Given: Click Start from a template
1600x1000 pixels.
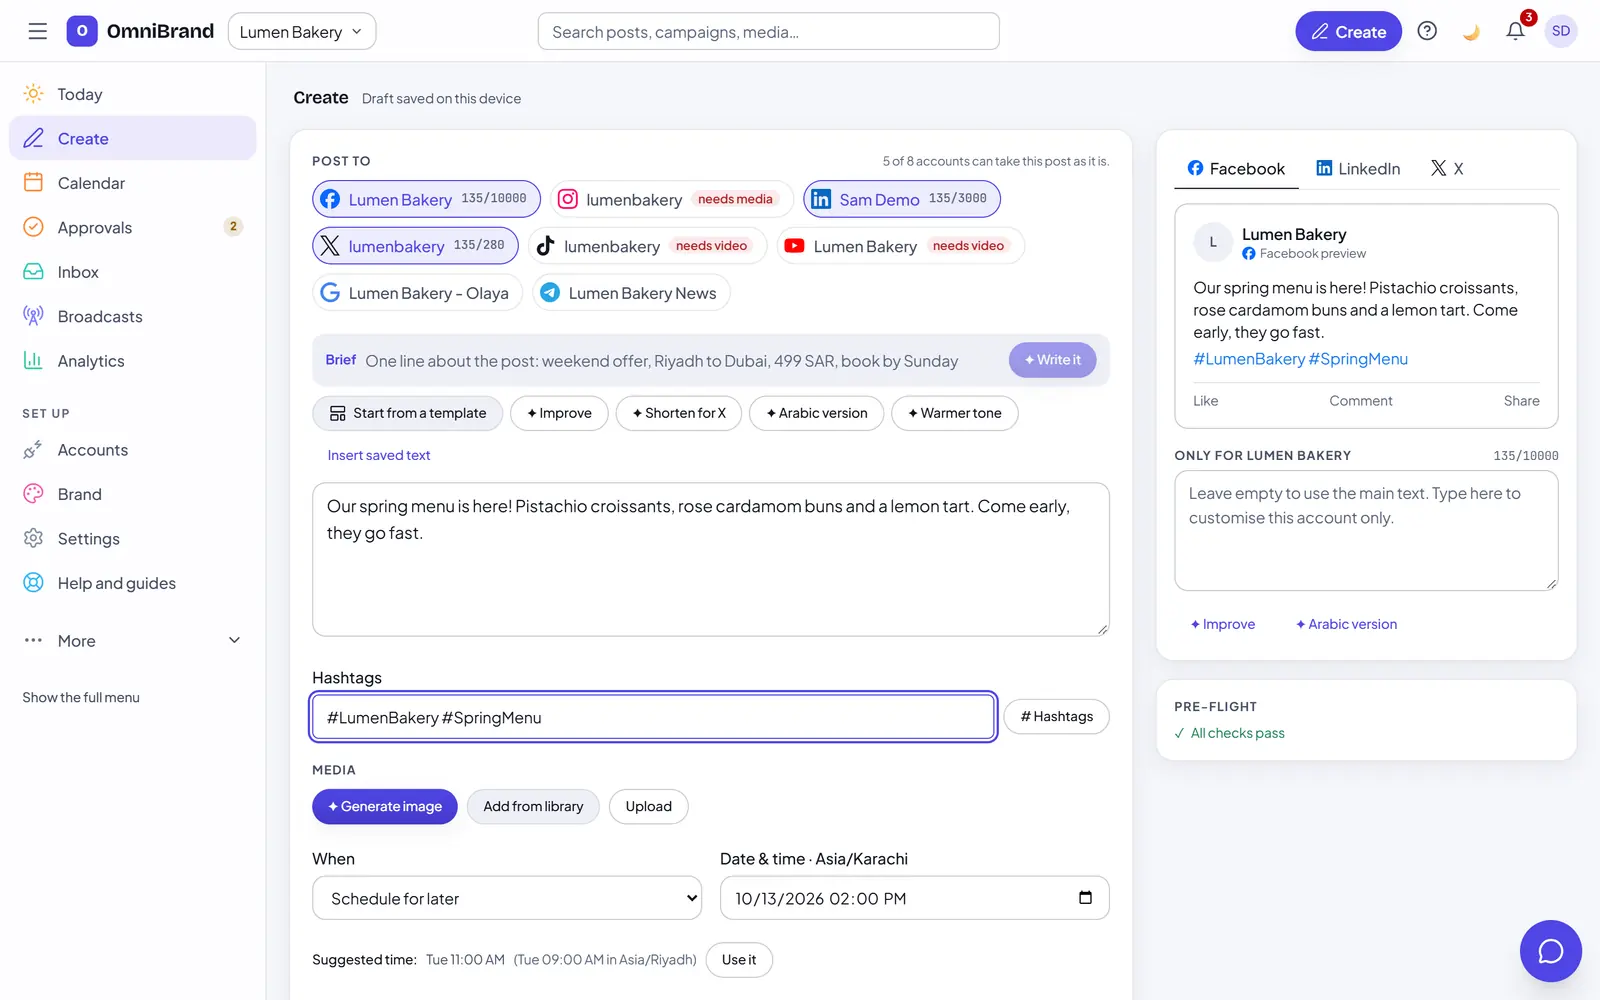Looking at the screenshot, I should [407, 413].
